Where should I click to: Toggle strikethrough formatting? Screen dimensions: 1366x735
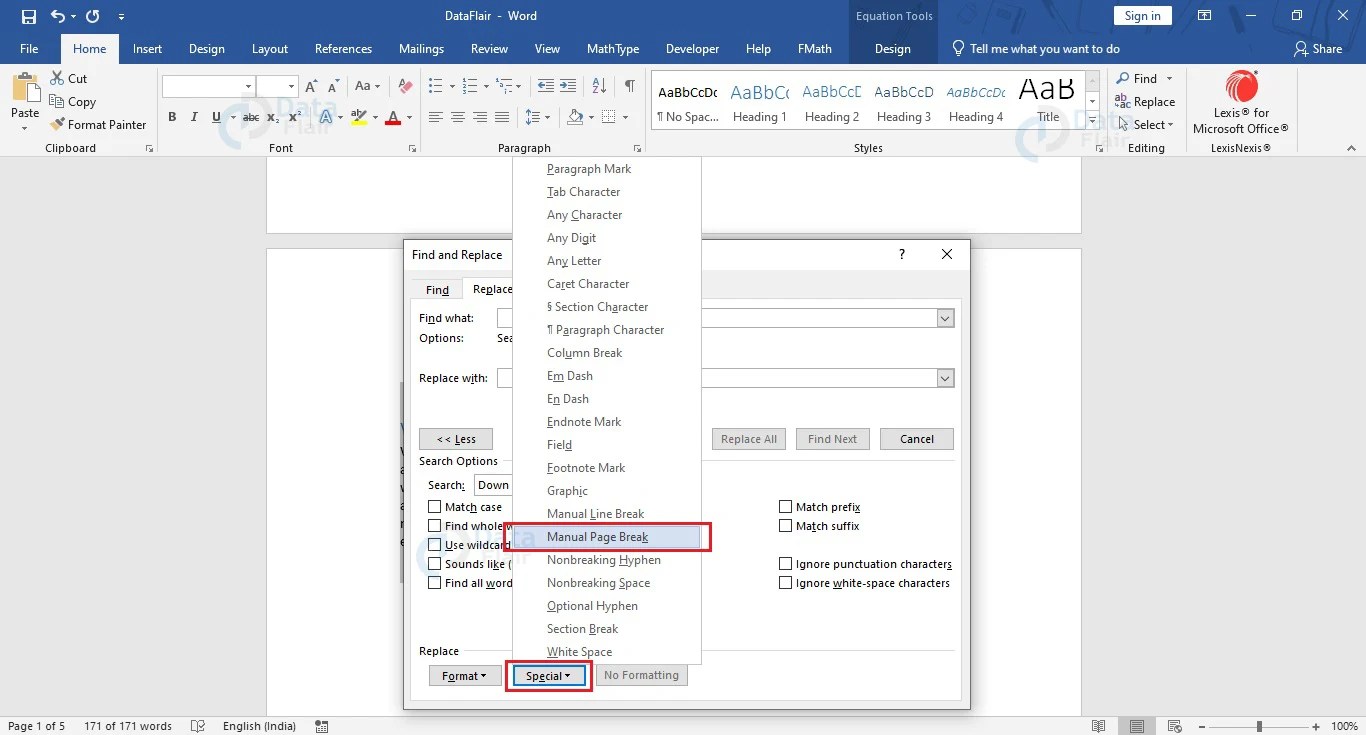click(249, 117)
